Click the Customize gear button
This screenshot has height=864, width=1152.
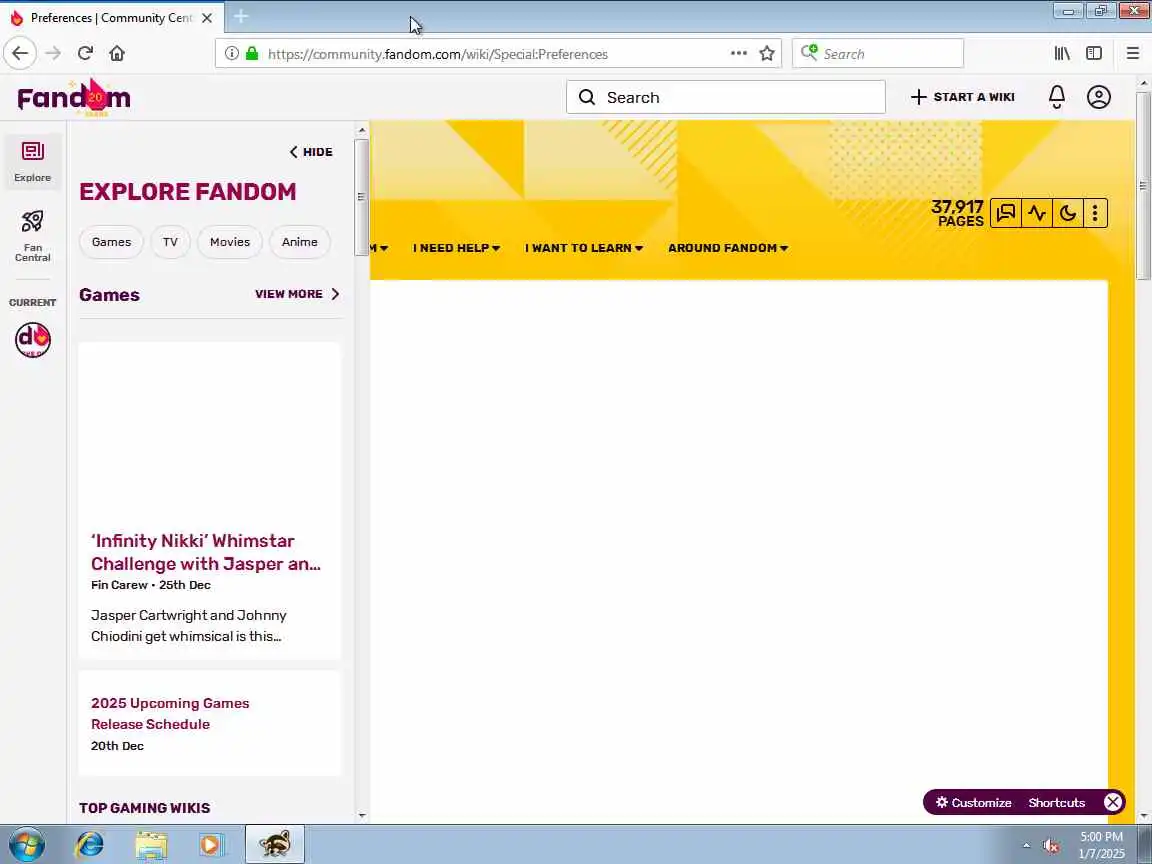[x=973, y=802]
